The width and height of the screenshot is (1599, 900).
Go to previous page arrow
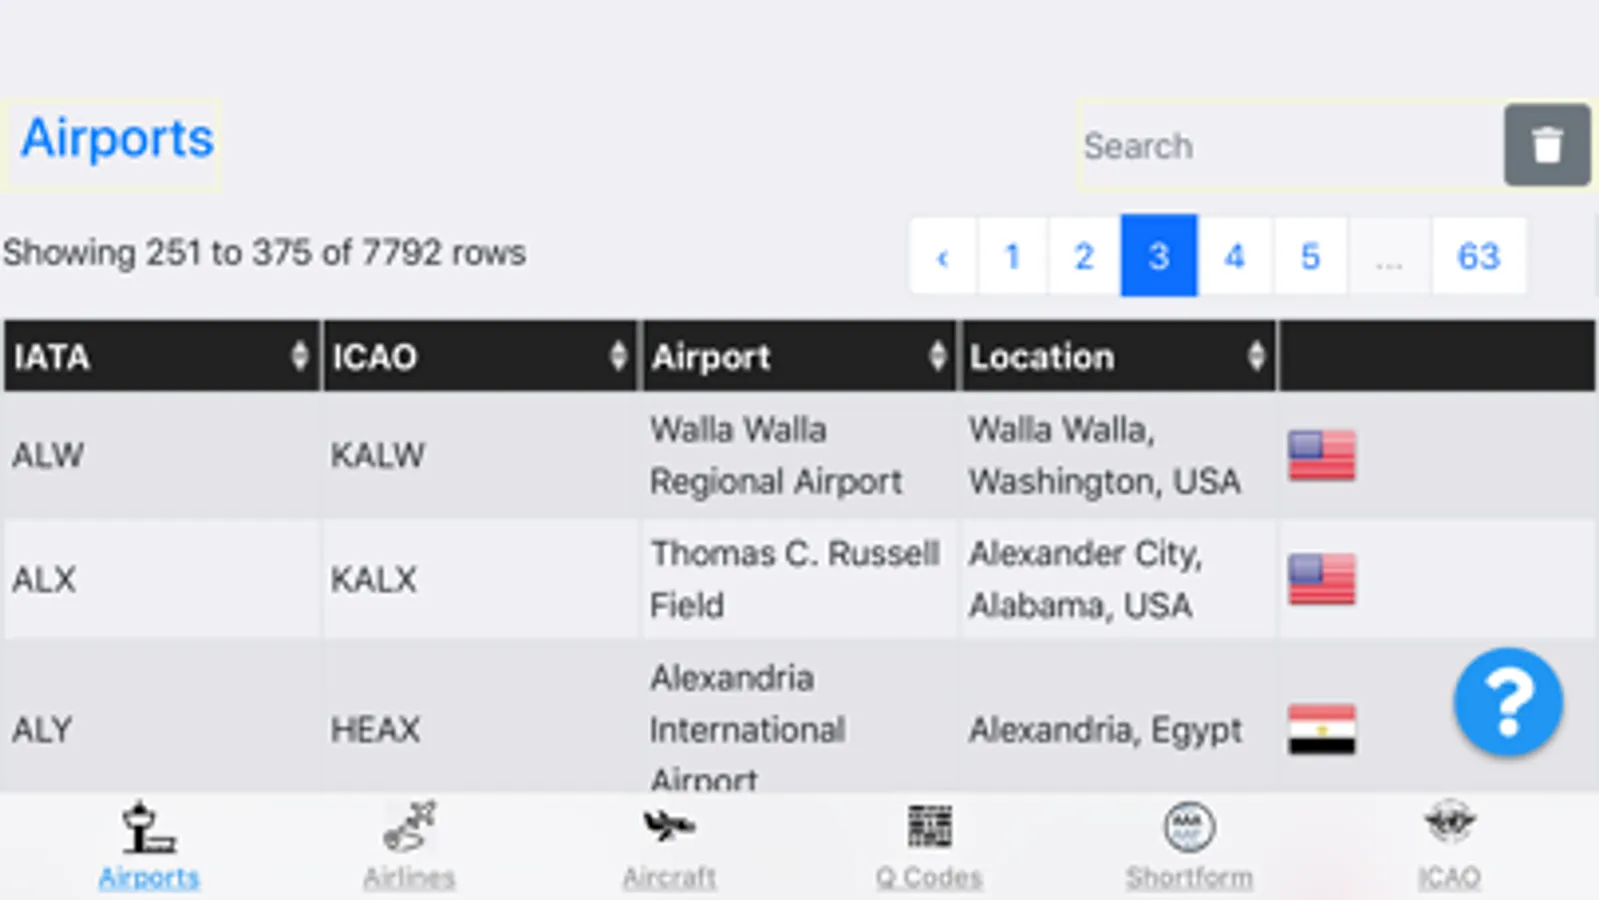pyautogui.click(x=942, y=256)
